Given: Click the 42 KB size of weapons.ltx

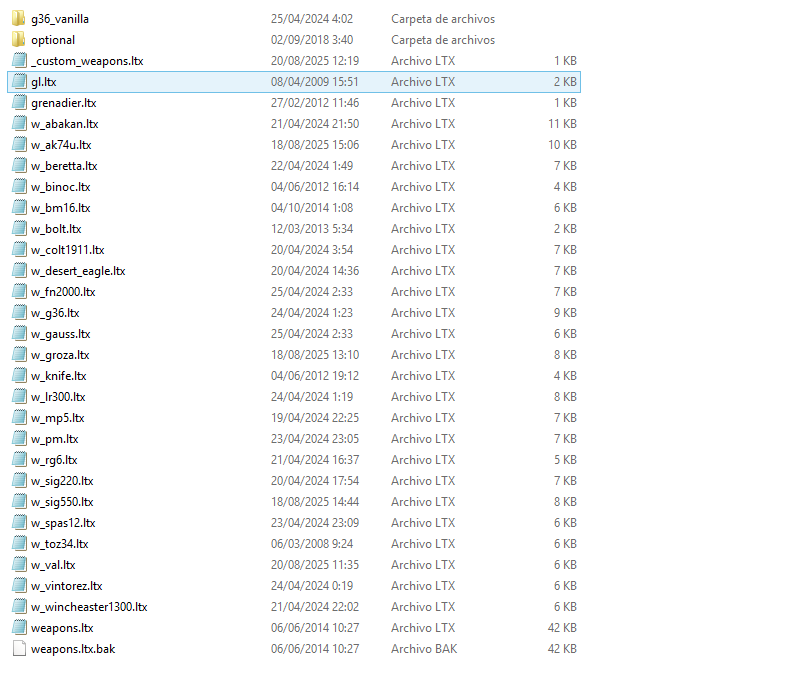Looking at the screenshot, I should pyautogui.click(x=562, y=628).
